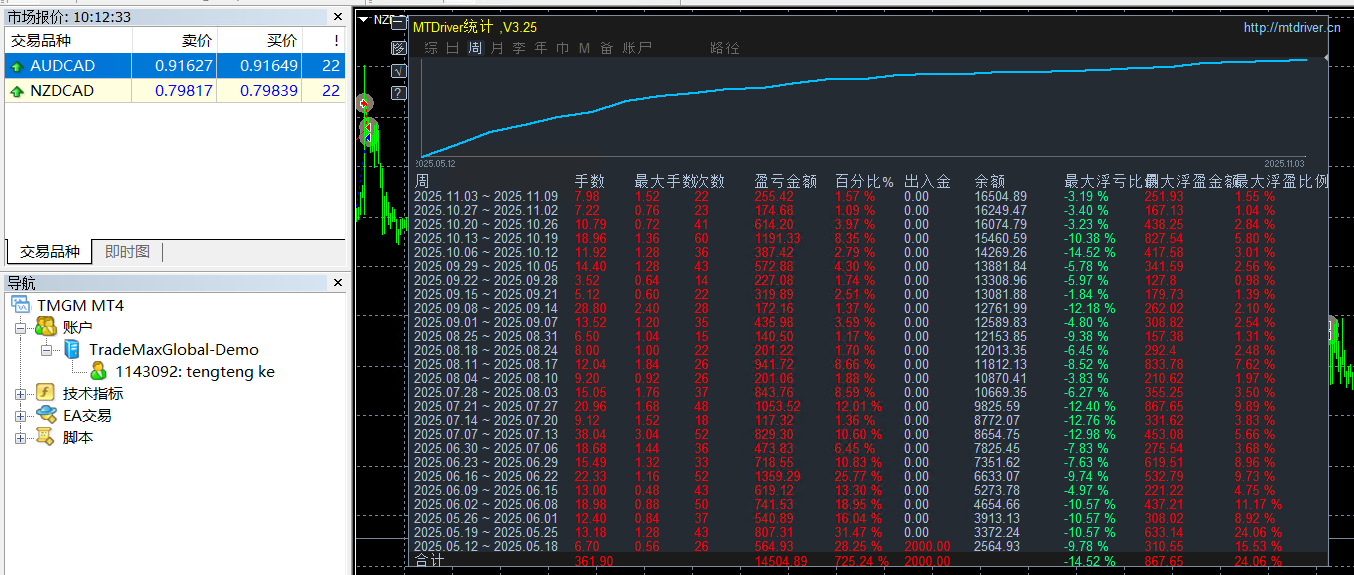Open the http://mtdriver.cn link

coord(1291,28)
